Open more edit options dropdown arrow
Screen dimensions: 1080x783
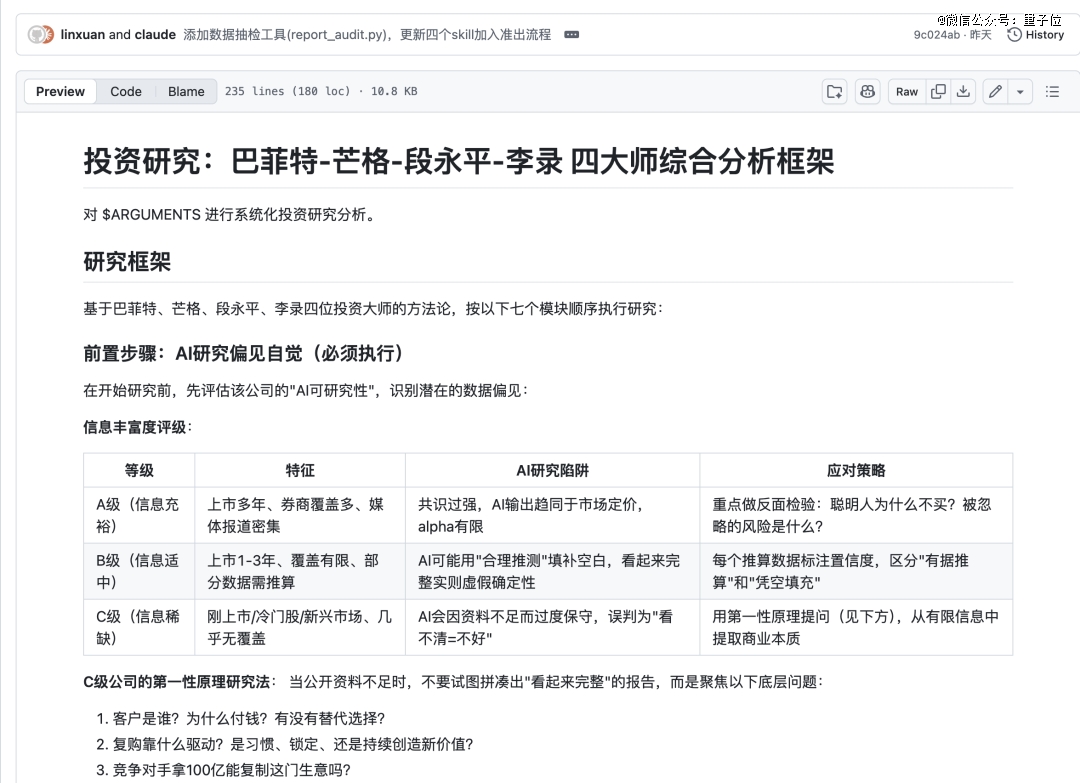click(x=1020, y=92)
